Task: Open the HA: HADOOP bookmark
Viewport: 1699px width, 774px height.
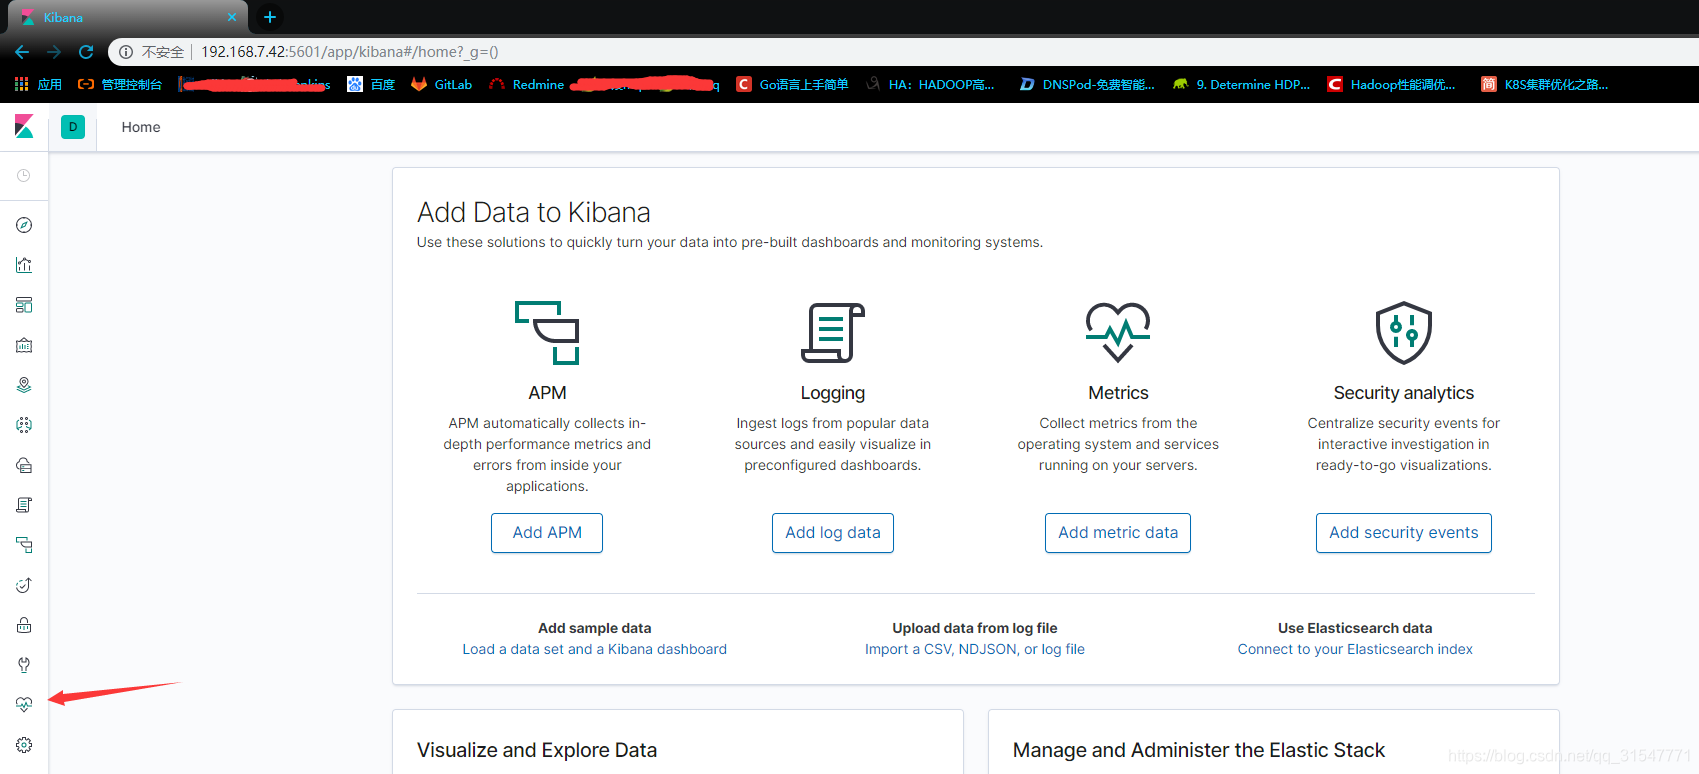Action: click(x=931, y=85)
